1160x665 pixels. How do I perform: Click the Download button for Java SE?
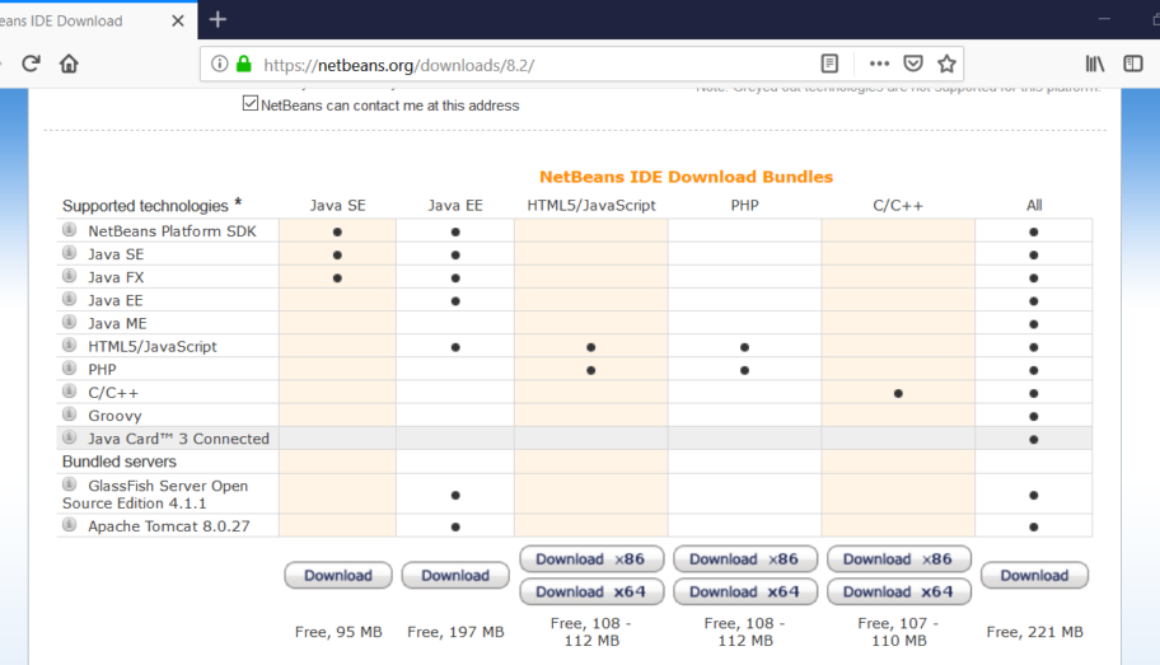tap(338, 575)
